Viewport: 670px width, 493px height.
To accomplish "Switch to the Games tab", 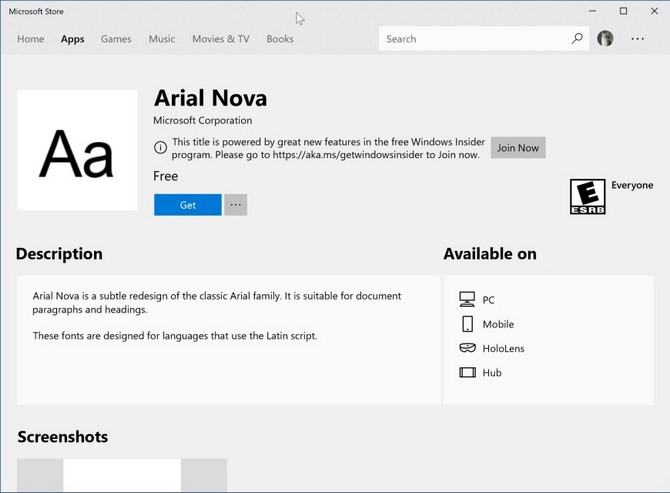I will click(116, 39).
